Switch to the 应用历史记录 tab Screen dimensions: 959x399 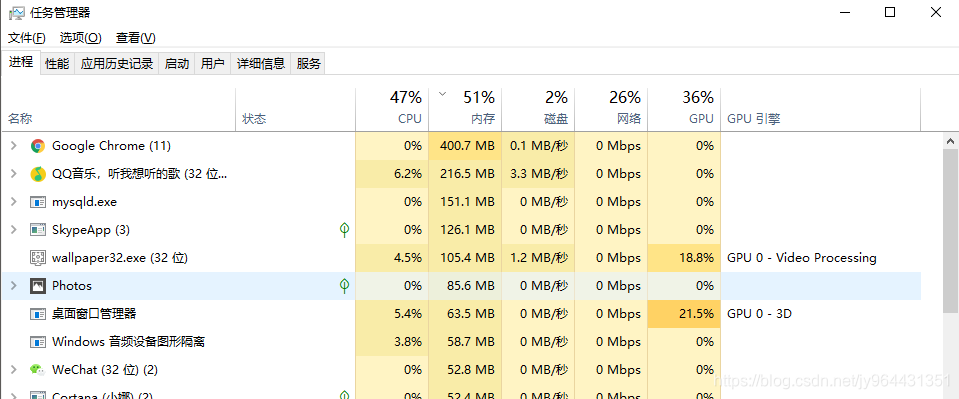(117, 63)
